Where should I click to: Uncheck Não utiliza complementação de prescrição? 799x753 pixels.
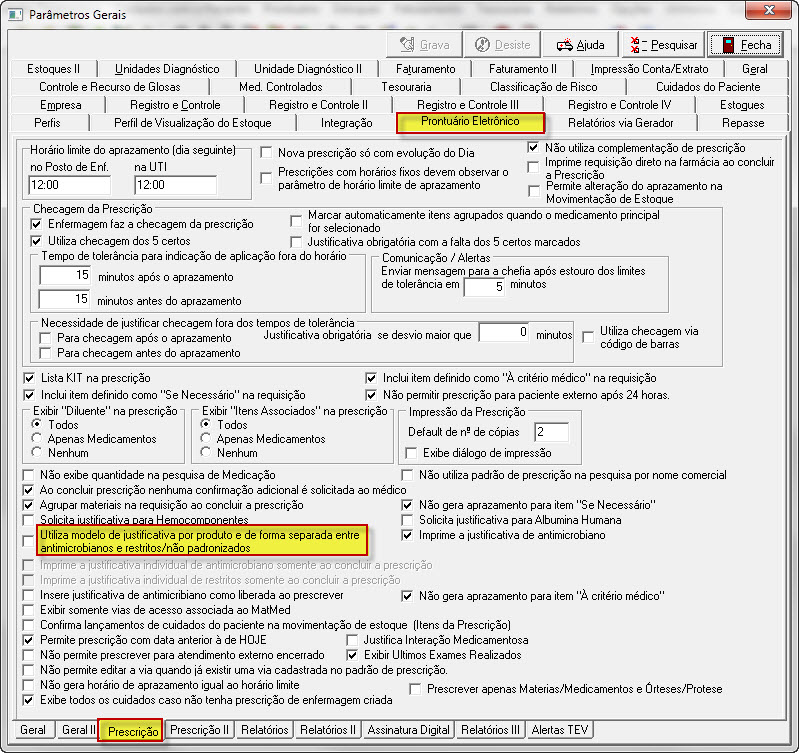pyautogui.click(x=533, y=148)
